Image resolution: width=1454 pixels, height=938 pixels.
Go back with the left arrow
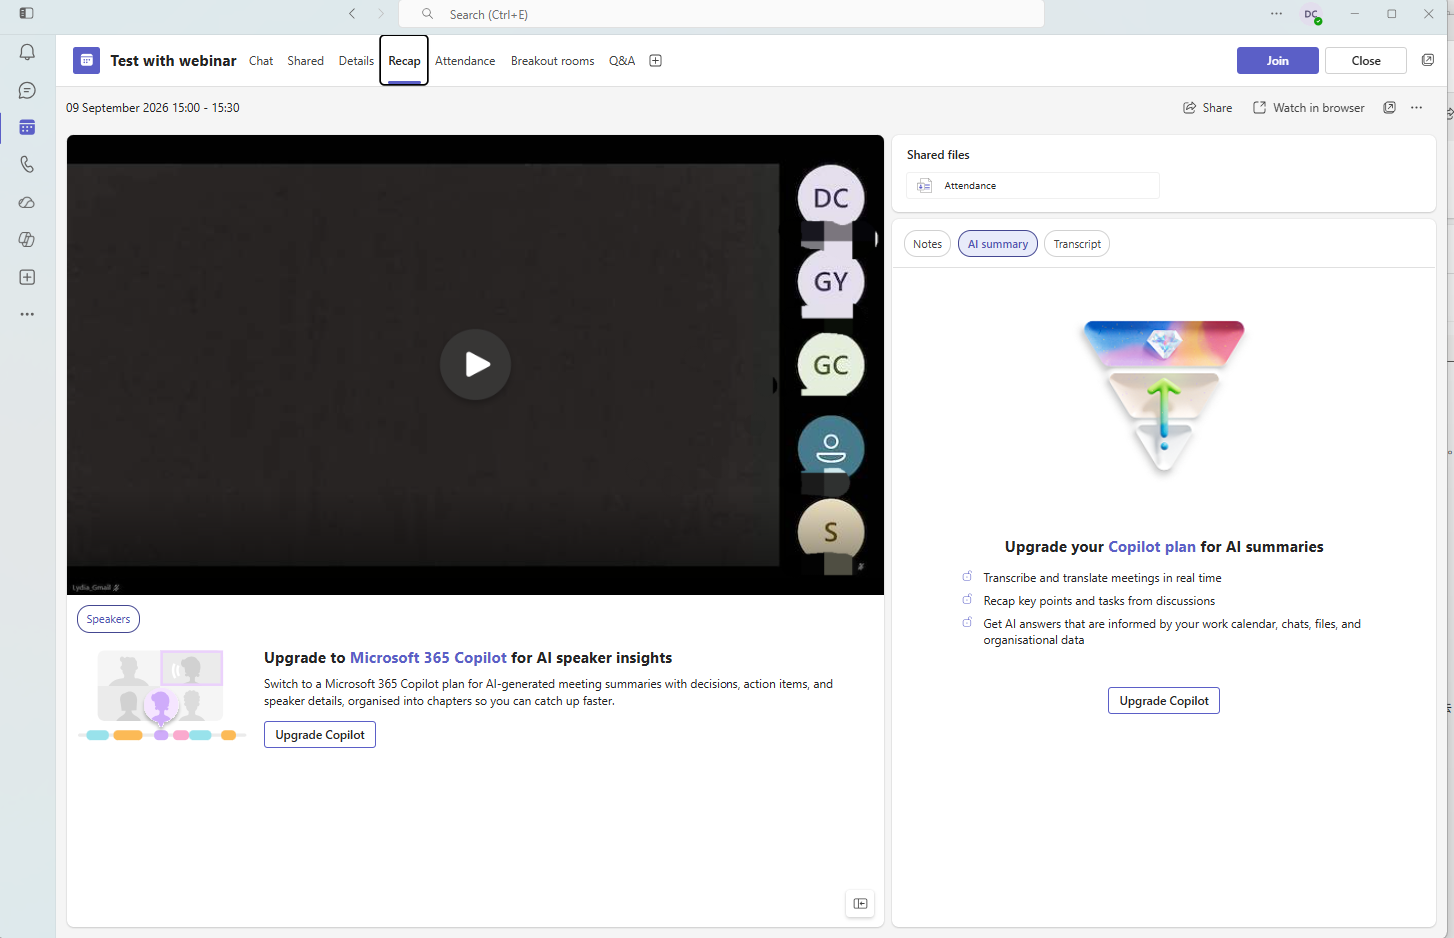click(x=352, y=14)
